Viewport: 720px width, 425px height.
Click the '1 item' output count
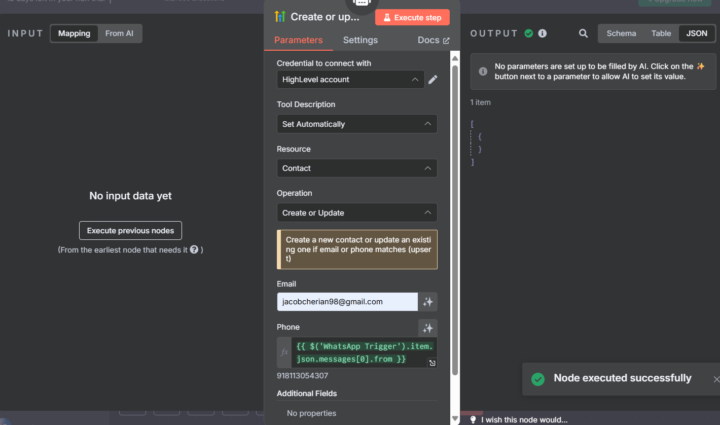point(480,102)
